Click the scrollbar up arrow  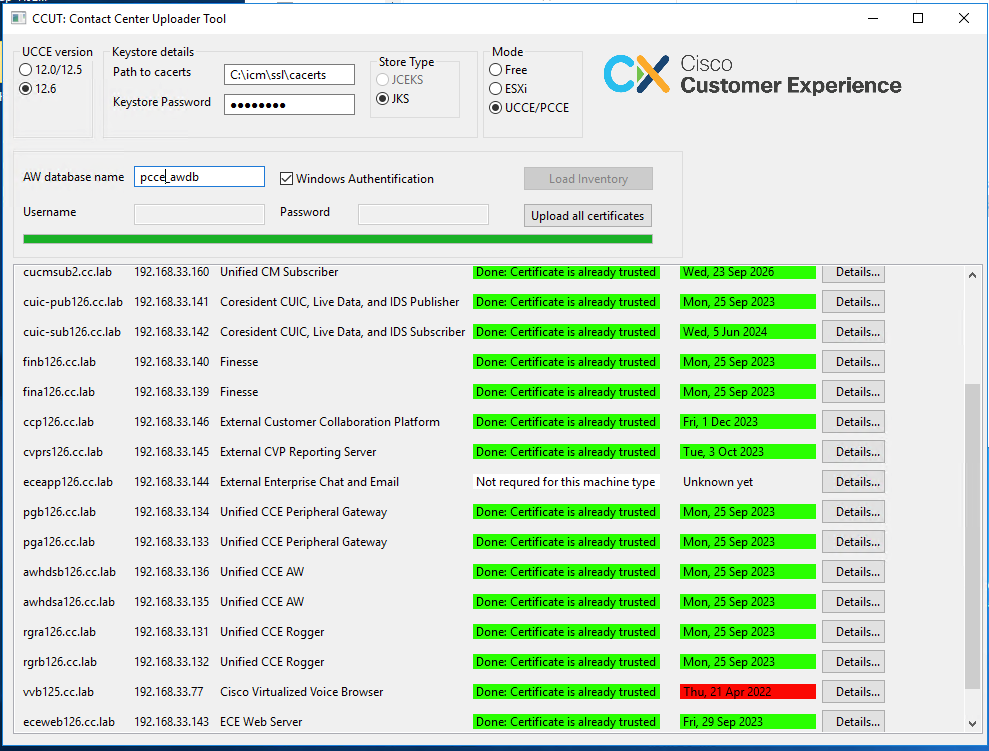click(x=972, y=275)
